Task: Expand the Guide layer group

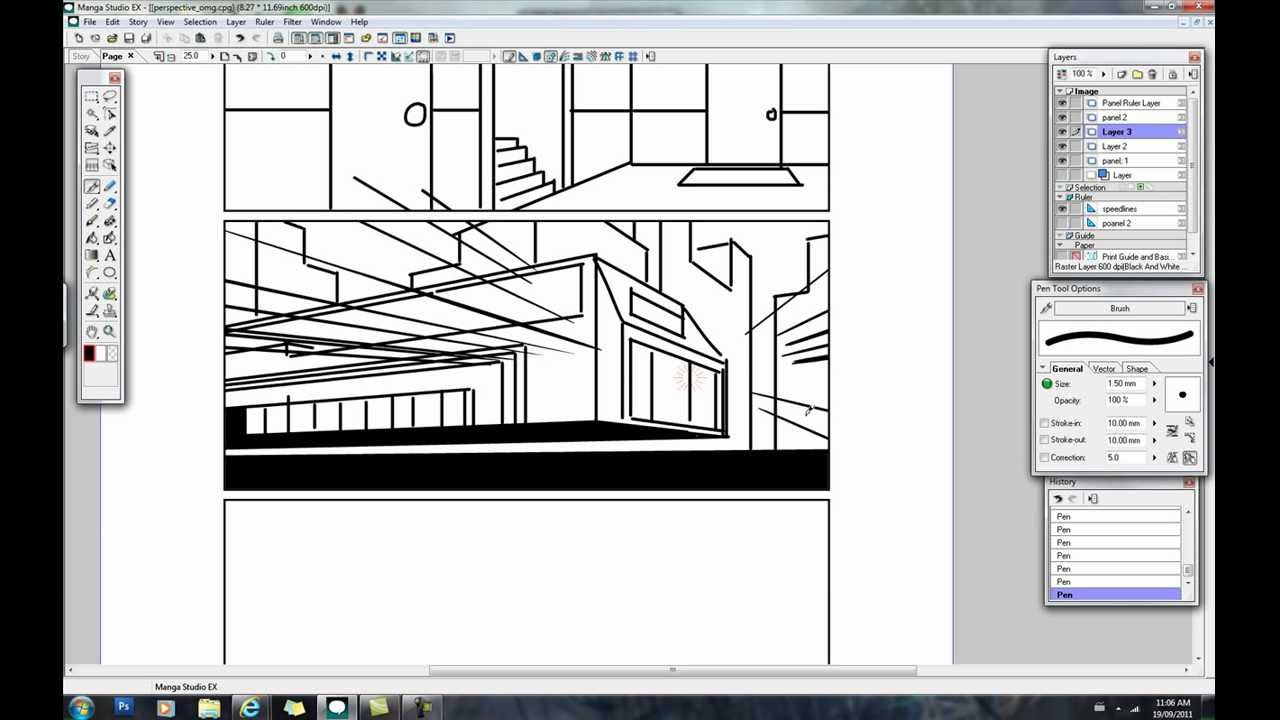Action: (1060, 235)
